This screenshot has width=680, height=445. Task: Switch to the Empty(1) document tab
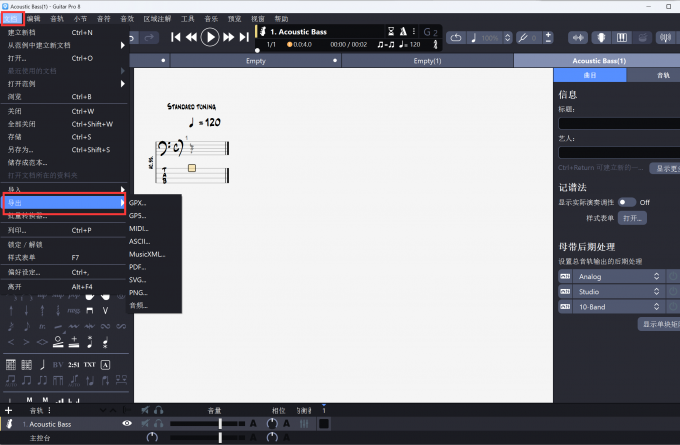pos(434,61)
